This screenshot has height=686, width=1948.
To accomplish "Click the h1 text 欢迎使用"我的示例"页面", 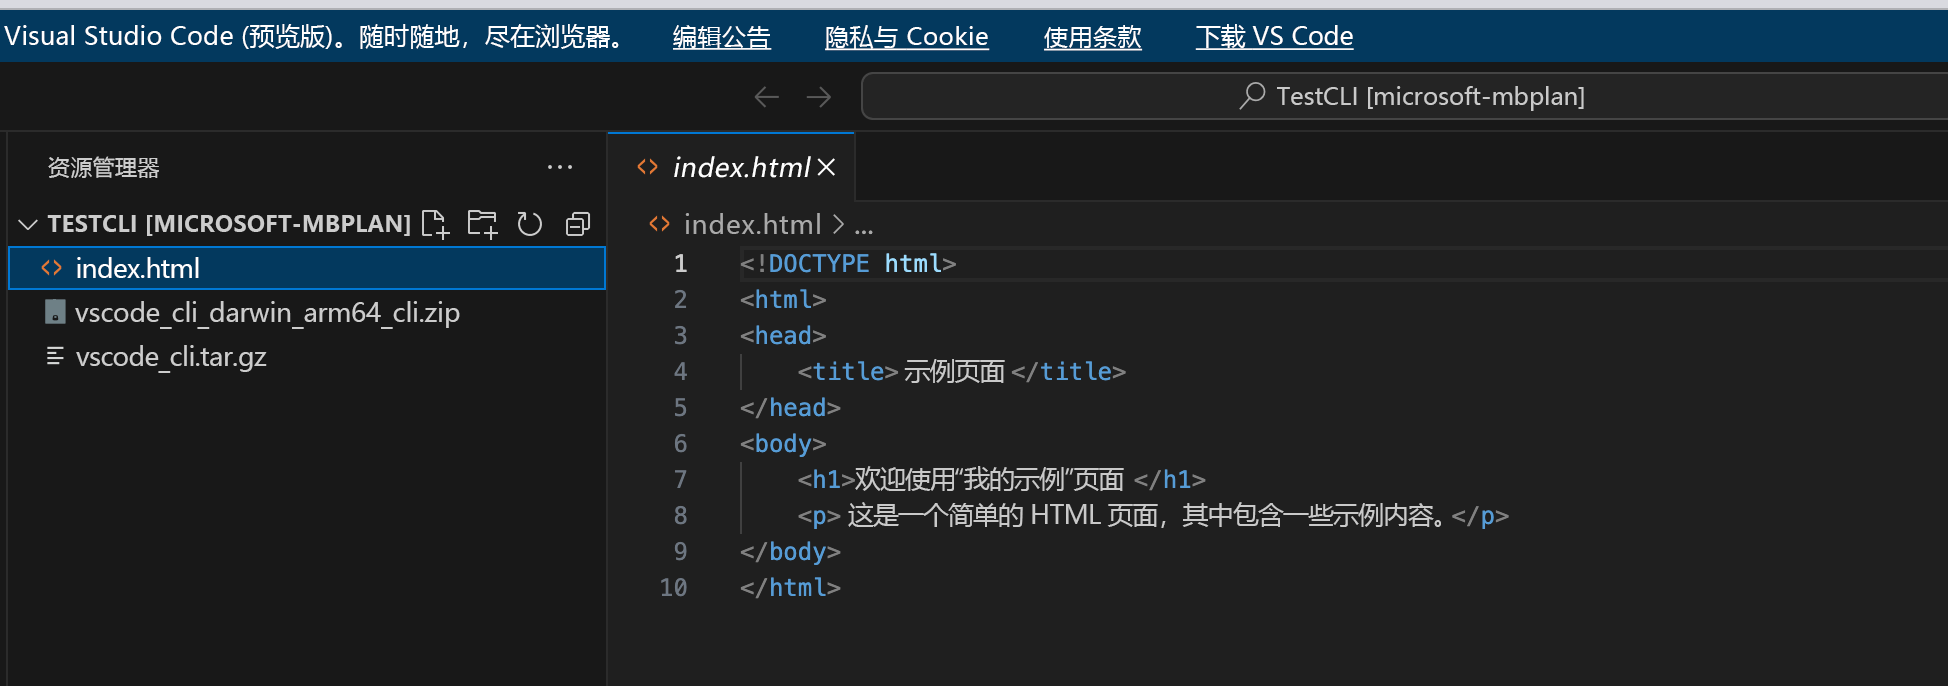I will click(x=989, y=479).
